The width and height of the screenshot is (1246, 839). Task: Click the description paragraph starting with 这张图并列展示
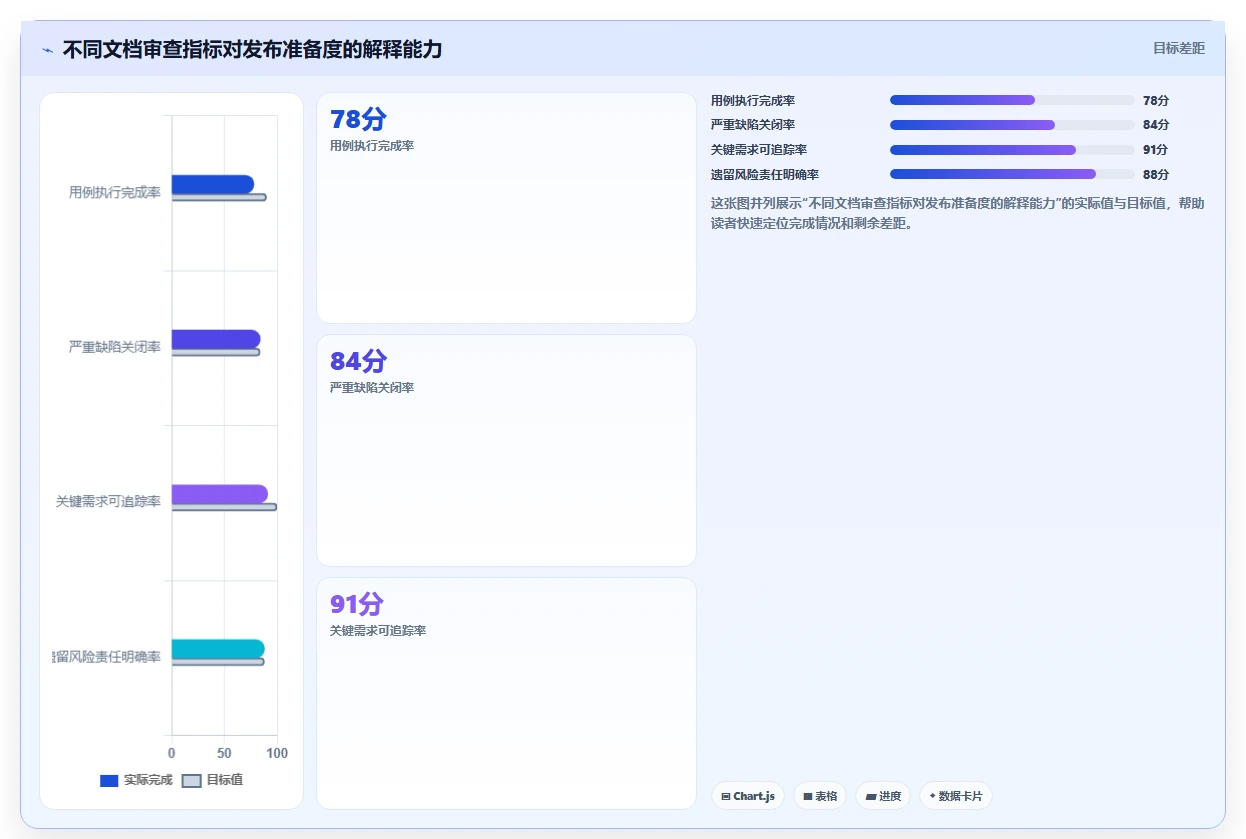pos(958,213)
